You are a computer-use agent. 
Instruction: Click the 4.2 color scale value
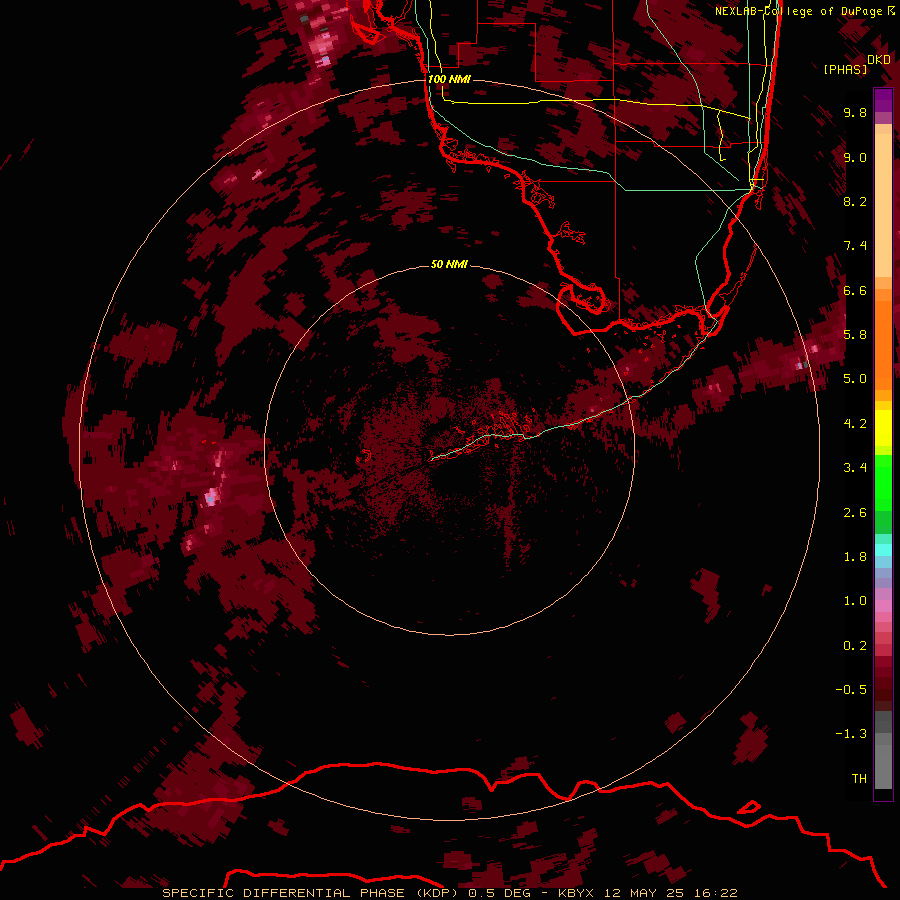[x=855, y=424]
